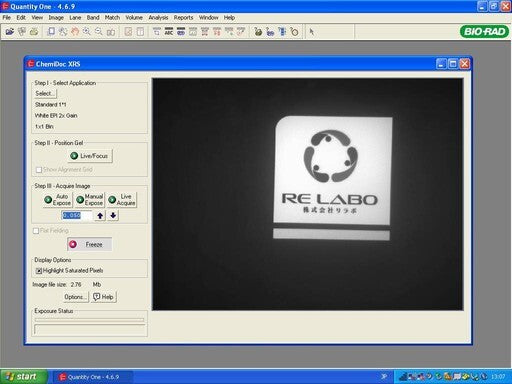Viewport: 512px width, 384px height.
Task: Minimize the ChemiDoc XRS window
Action: click(x=441, y=64)
